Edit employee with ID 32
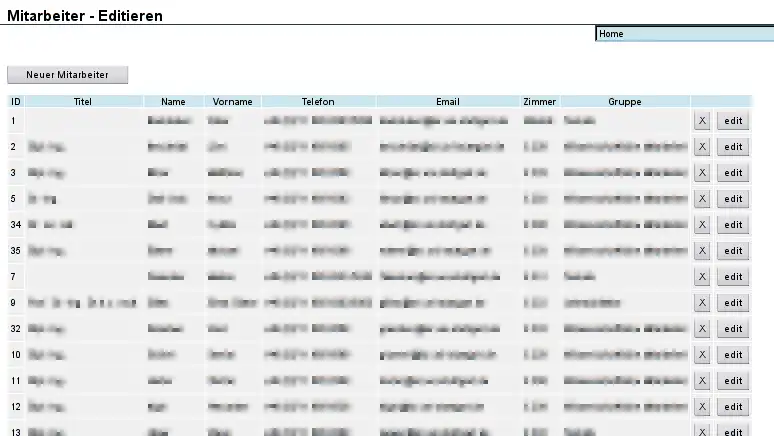This screenshot has width=774, height=436. (733, 329)
